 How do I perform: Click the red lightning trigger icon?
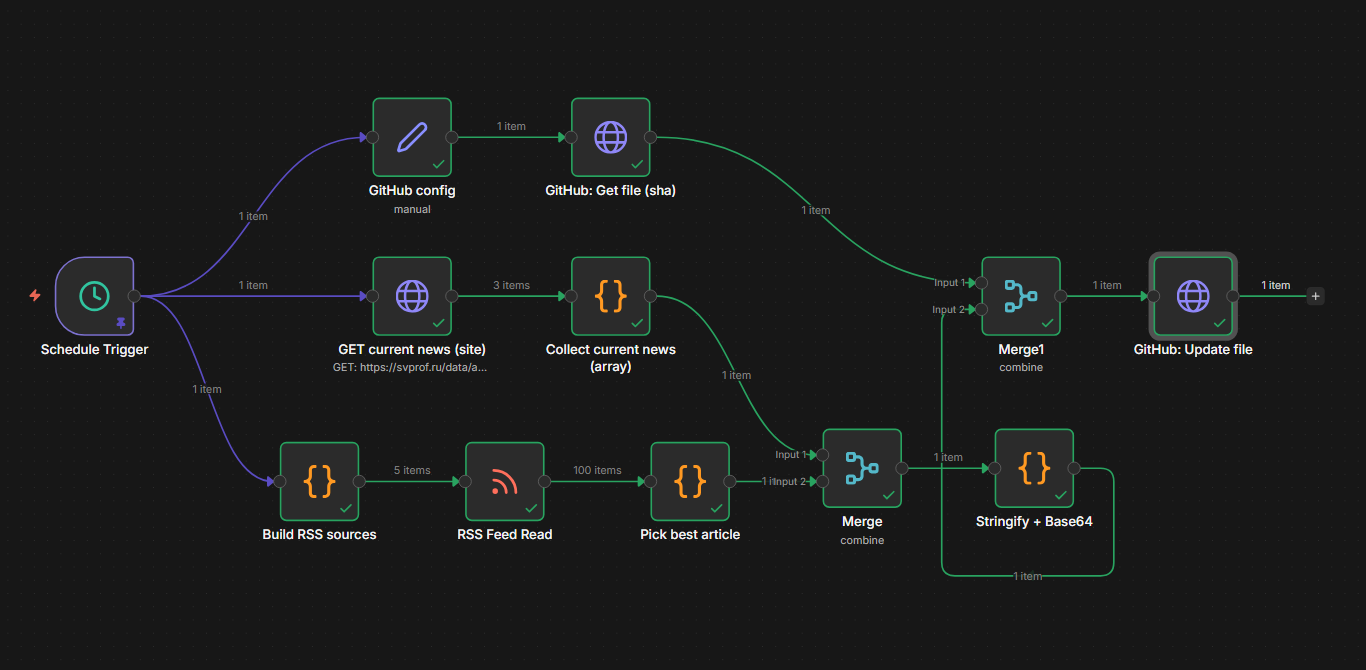[35, 296]
